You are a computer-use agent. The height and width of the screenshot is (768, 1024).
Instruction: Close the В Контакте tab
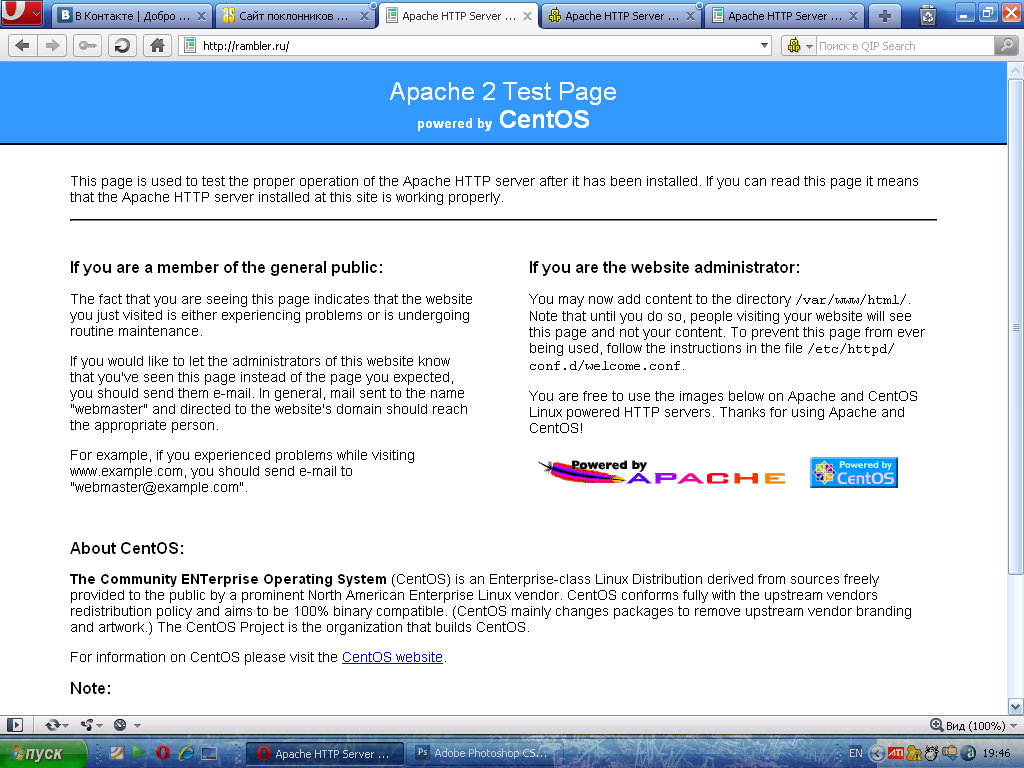coord(201,16)
